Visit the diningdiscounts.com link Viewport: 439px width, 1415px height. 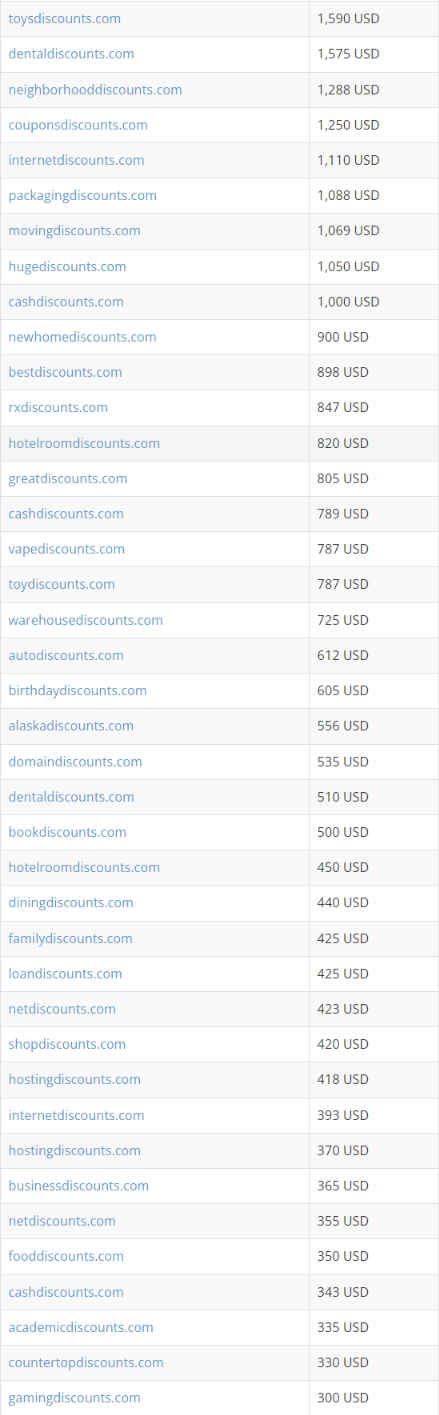pyautogui.click(x=71, y=903)
